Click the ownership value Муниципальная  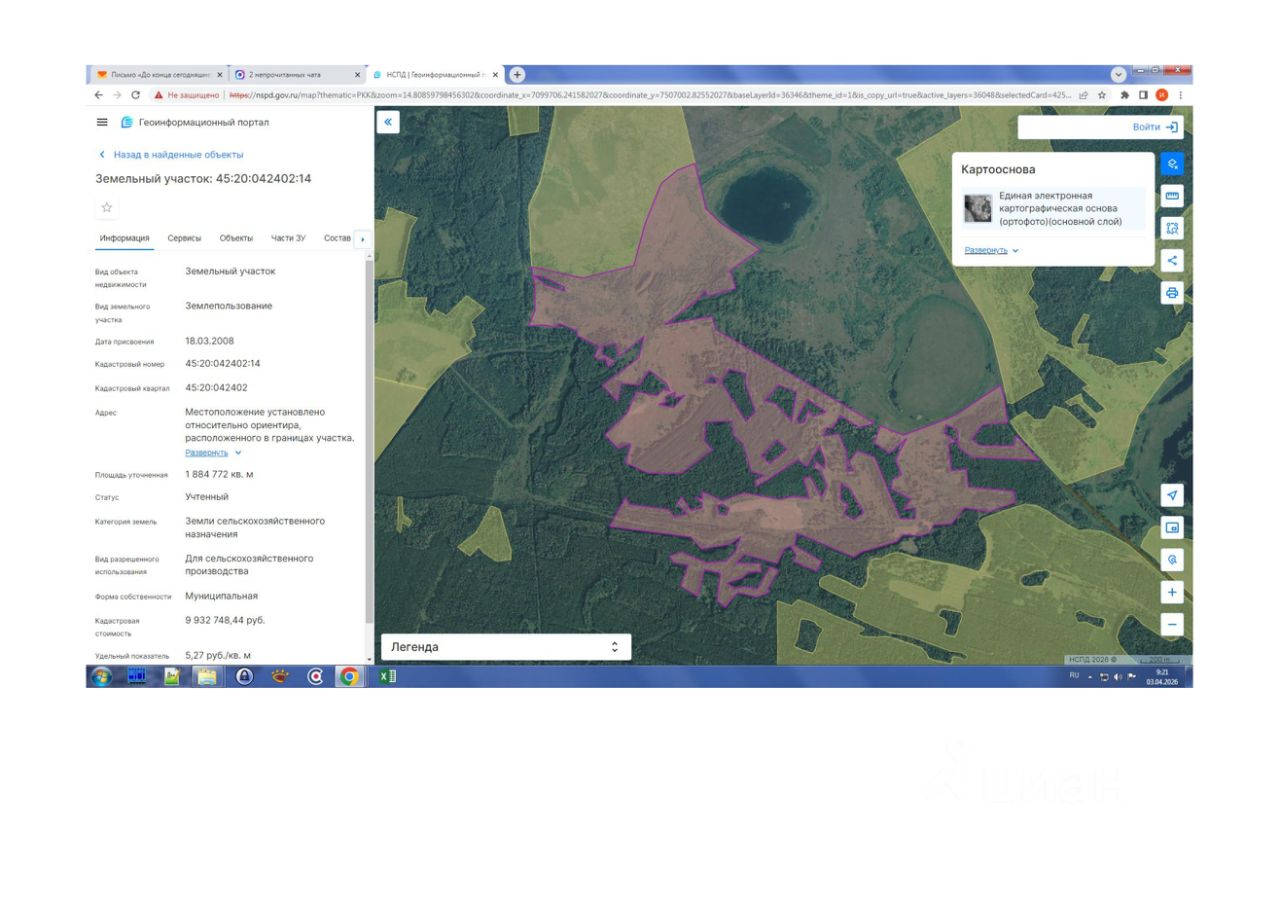[221, 596]
